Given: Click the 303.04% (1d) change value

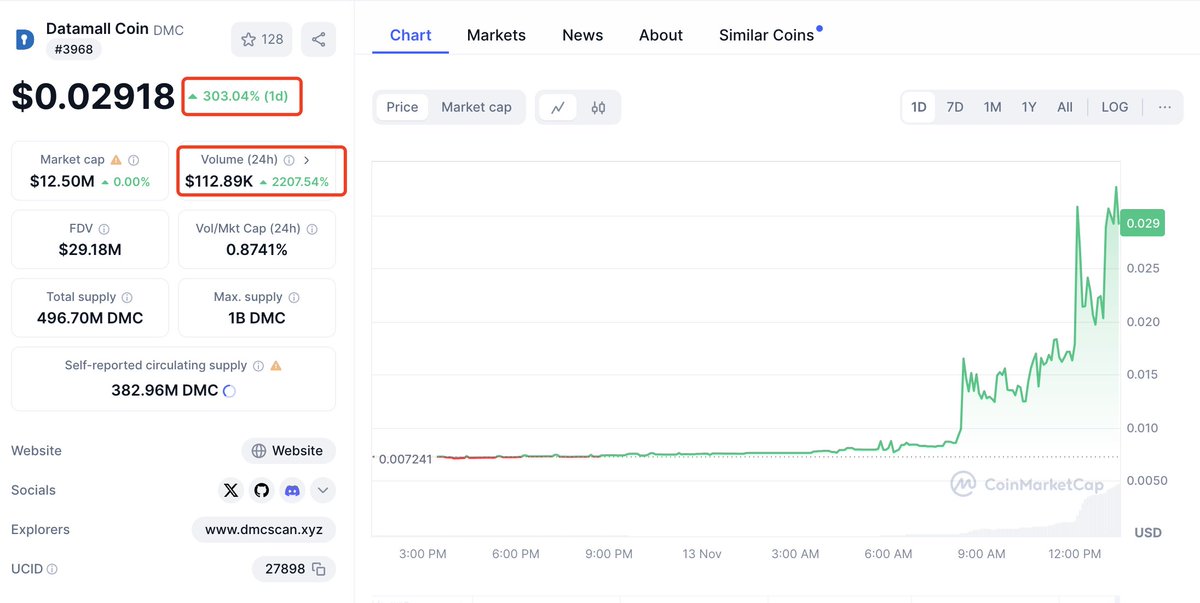Looking at the screenshot, I should coord(245,97).
